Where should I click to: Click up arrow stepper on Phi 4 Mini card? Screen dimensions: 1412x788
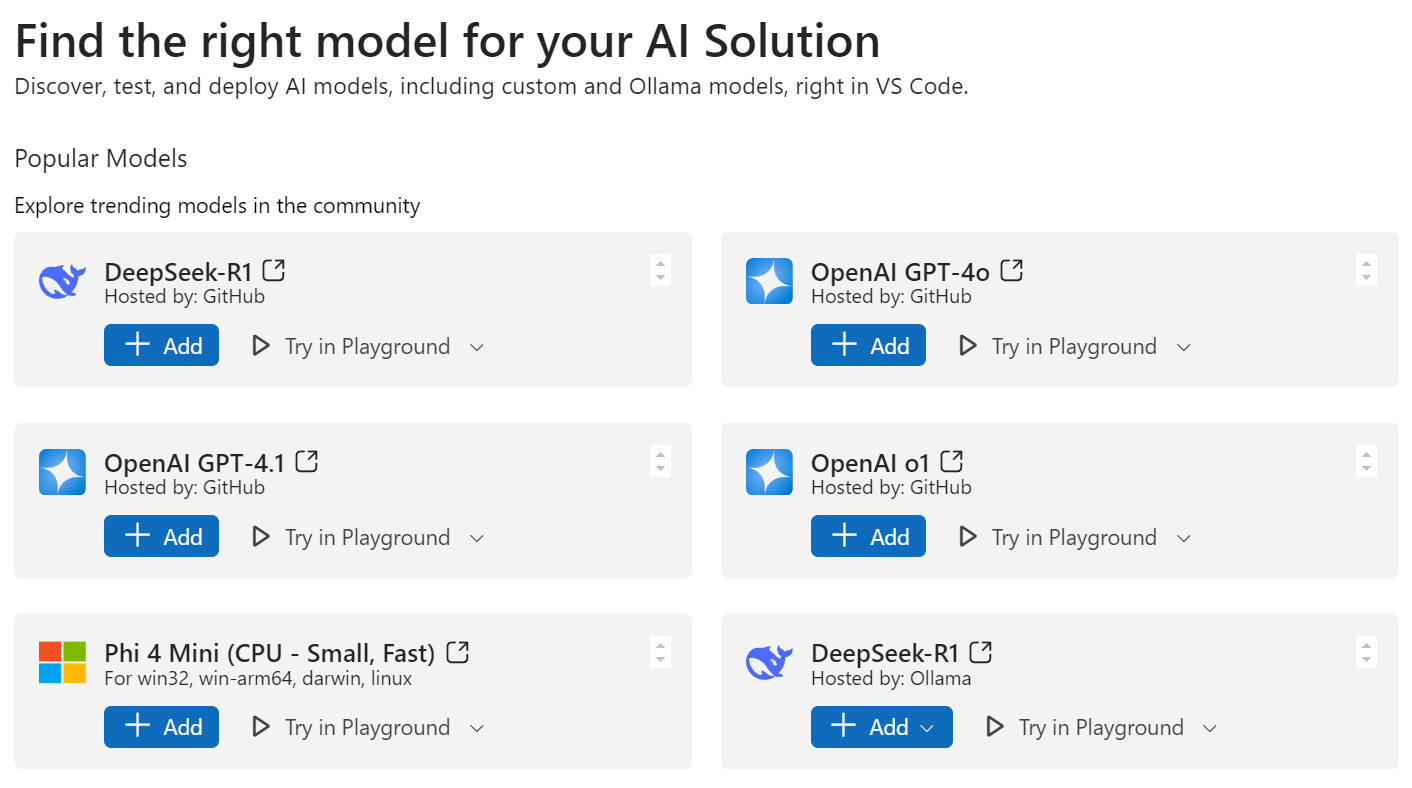click(x=660, y=645)
